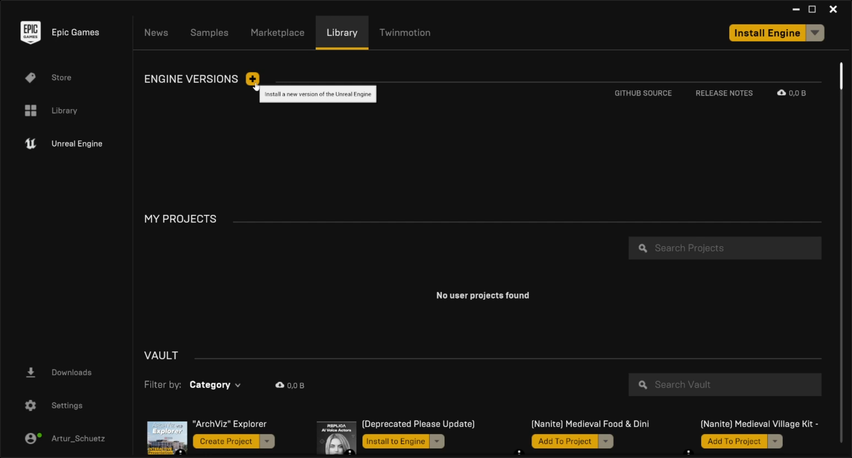852x458 pixels.
Task: Click the Vault cloud size icon
Action: [280, 385]
